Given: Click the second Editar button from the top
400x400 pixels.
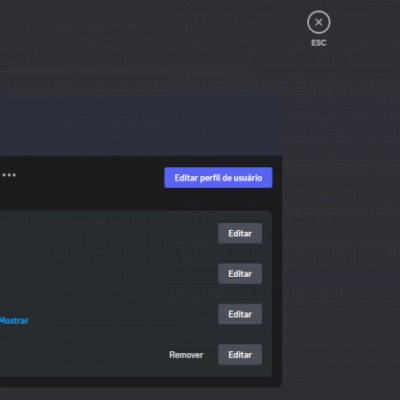Looking at the screenshot, I should [240, 274].
